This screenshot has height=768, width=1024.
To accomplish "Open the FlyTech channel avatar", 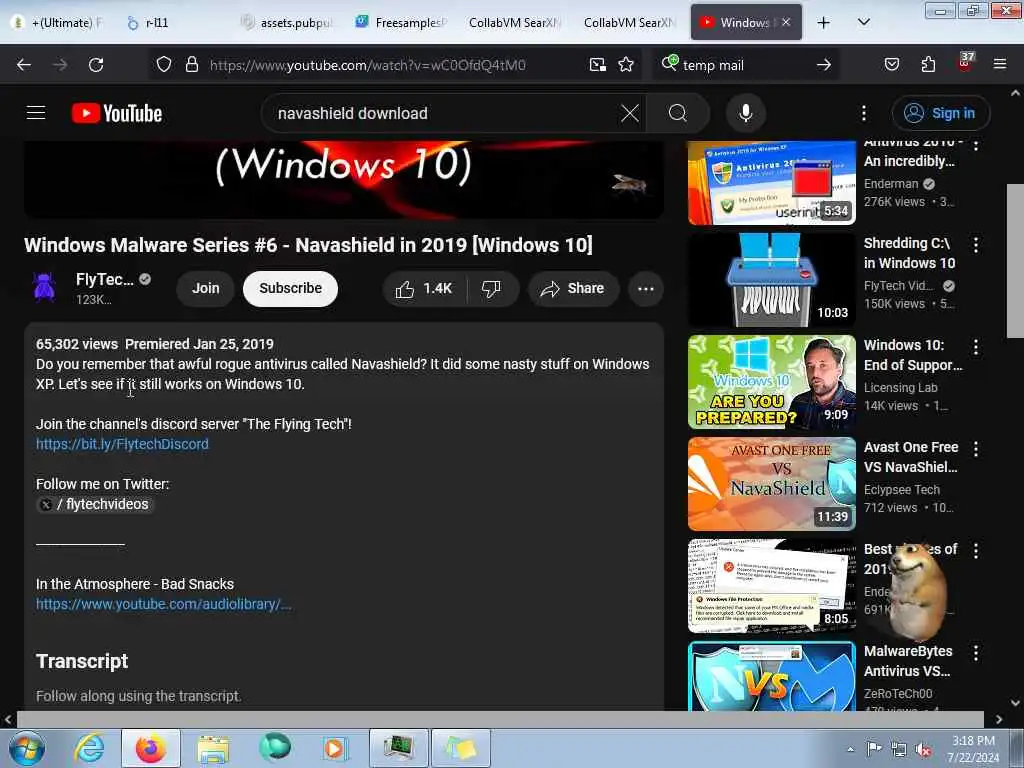I will coord(44,287).
